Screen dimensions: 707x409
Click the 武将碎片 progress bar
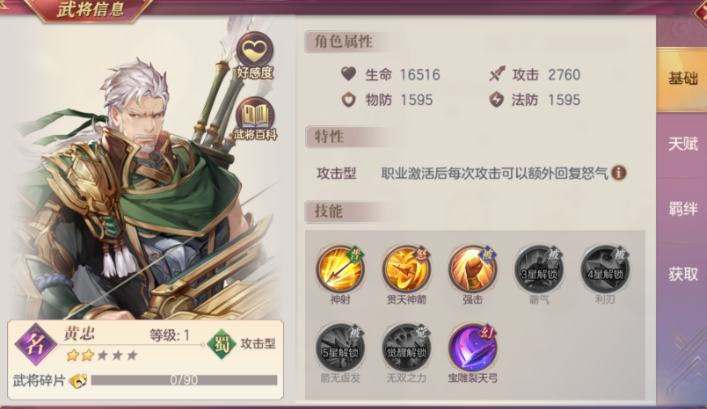coord(184,380)
